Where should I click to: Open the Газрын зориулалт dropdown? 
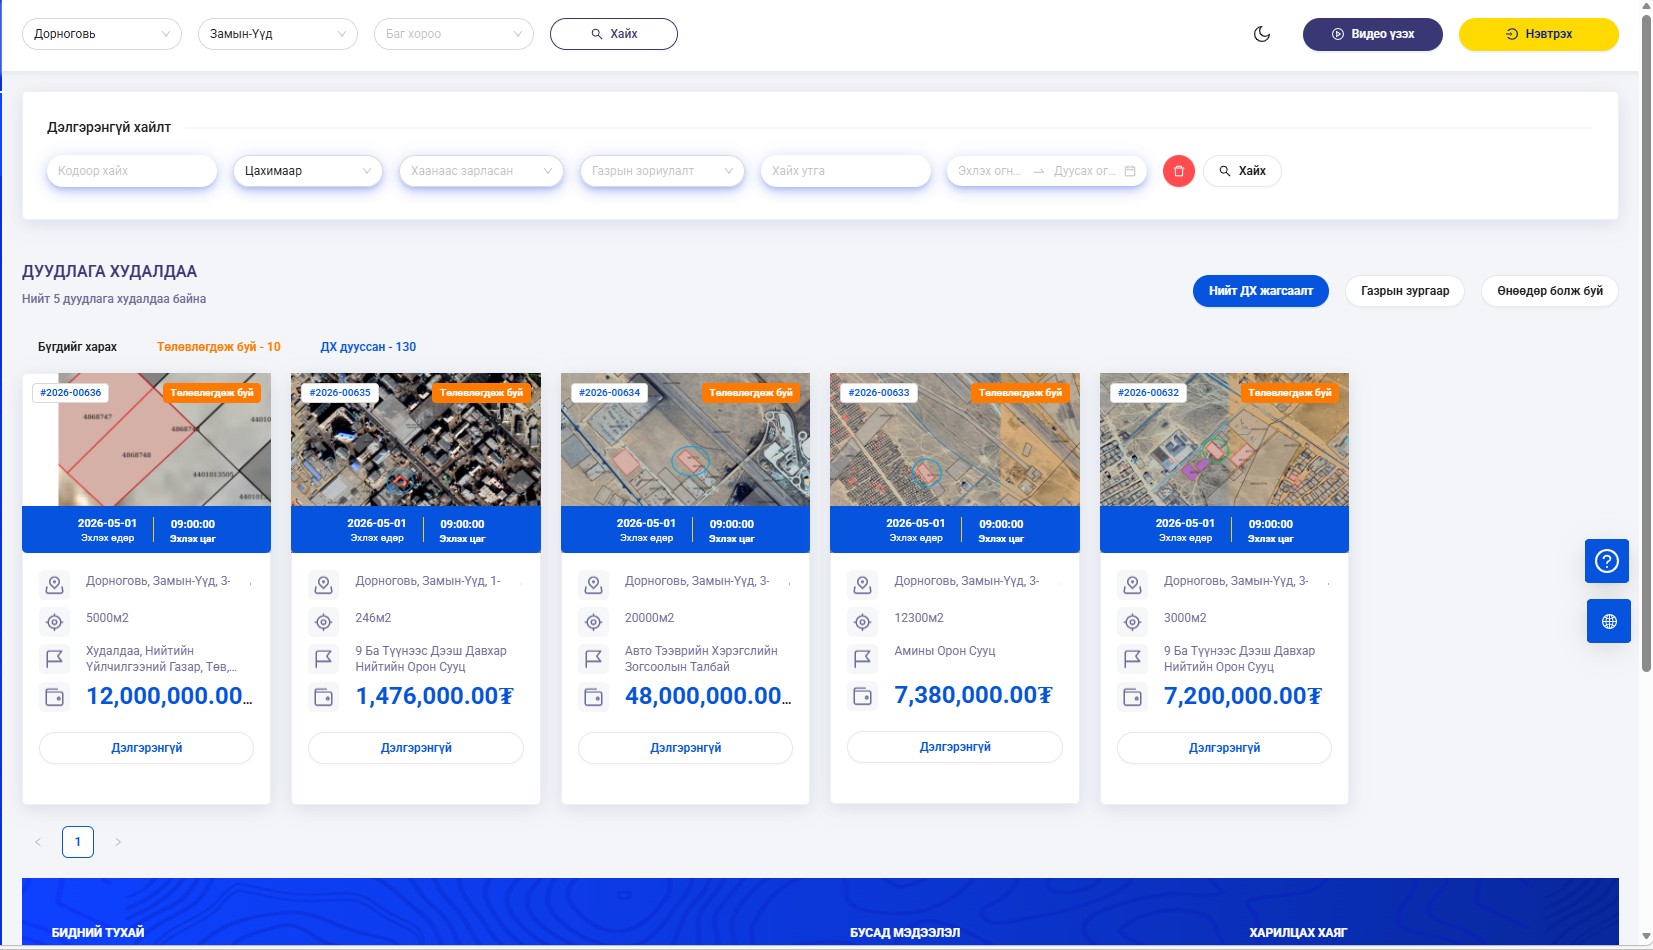661,171
